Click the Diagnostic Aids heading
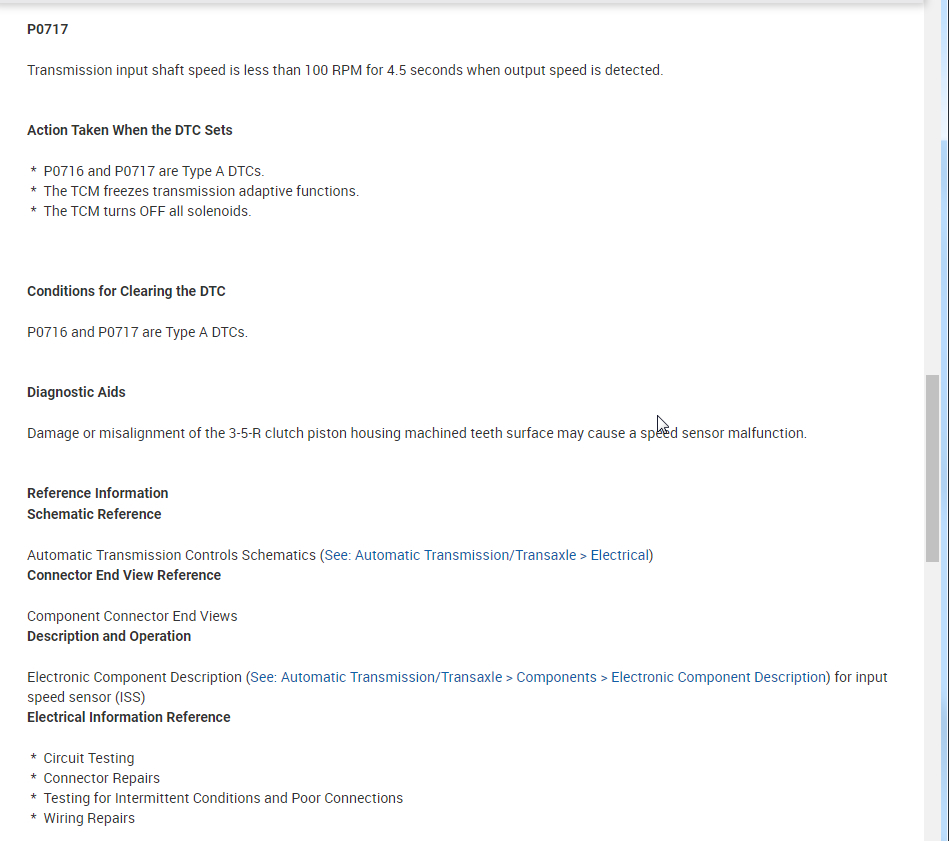 [76, 392]
